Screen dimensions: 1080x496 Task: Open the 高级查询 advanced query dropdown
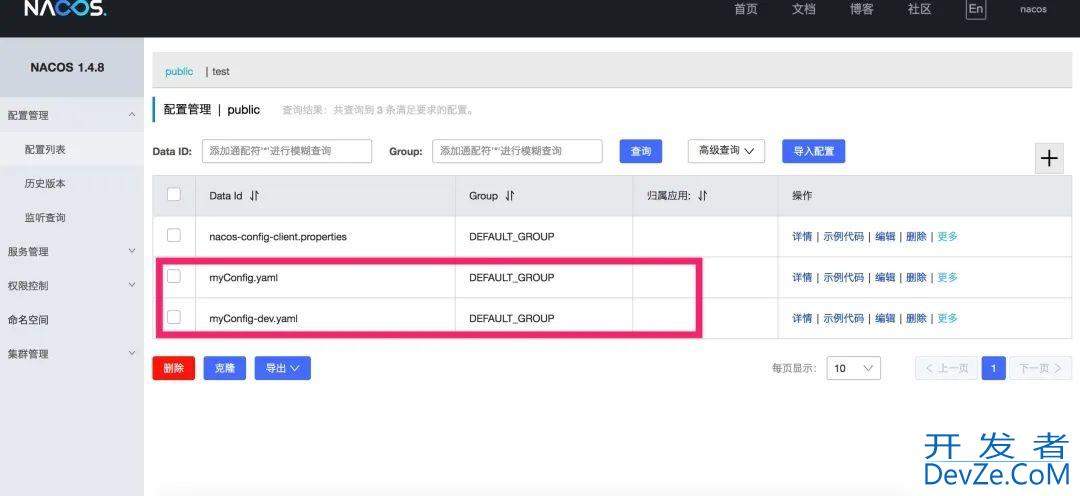pos(726,151)
